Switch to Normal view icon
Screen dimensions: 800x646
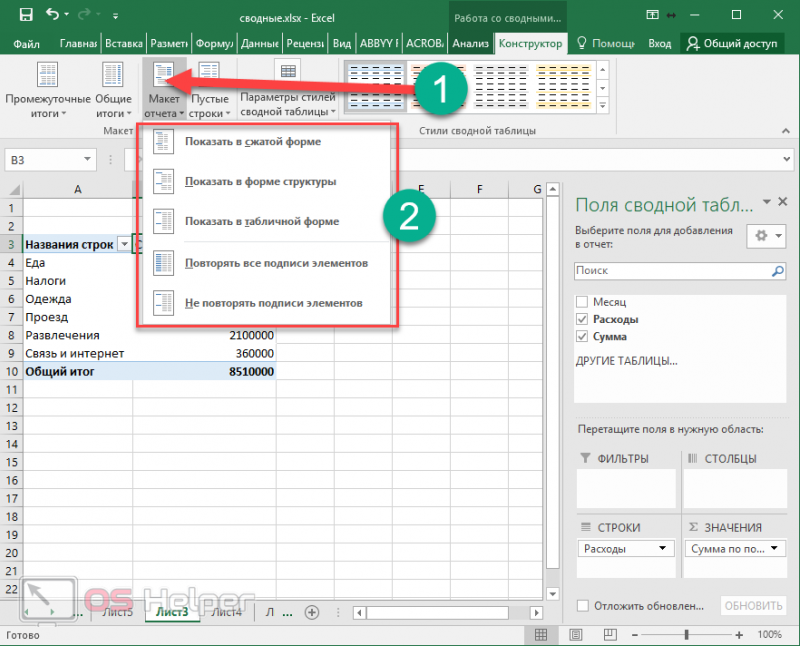(x=541, y=635)
